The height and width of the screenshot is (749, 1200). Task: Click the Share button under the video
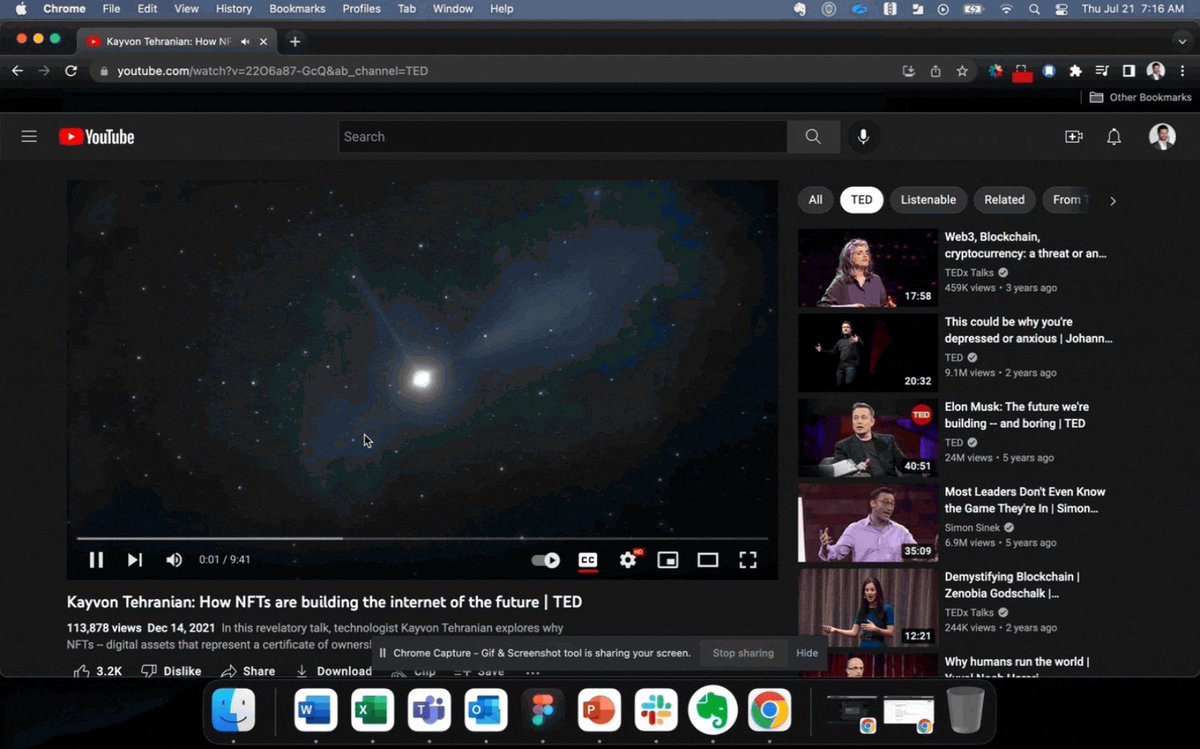248,671
